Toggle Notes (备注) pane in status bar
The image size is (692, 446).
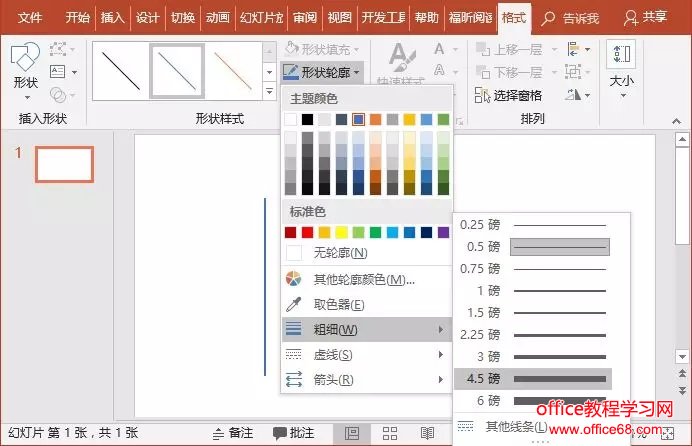tap(232, 433)
